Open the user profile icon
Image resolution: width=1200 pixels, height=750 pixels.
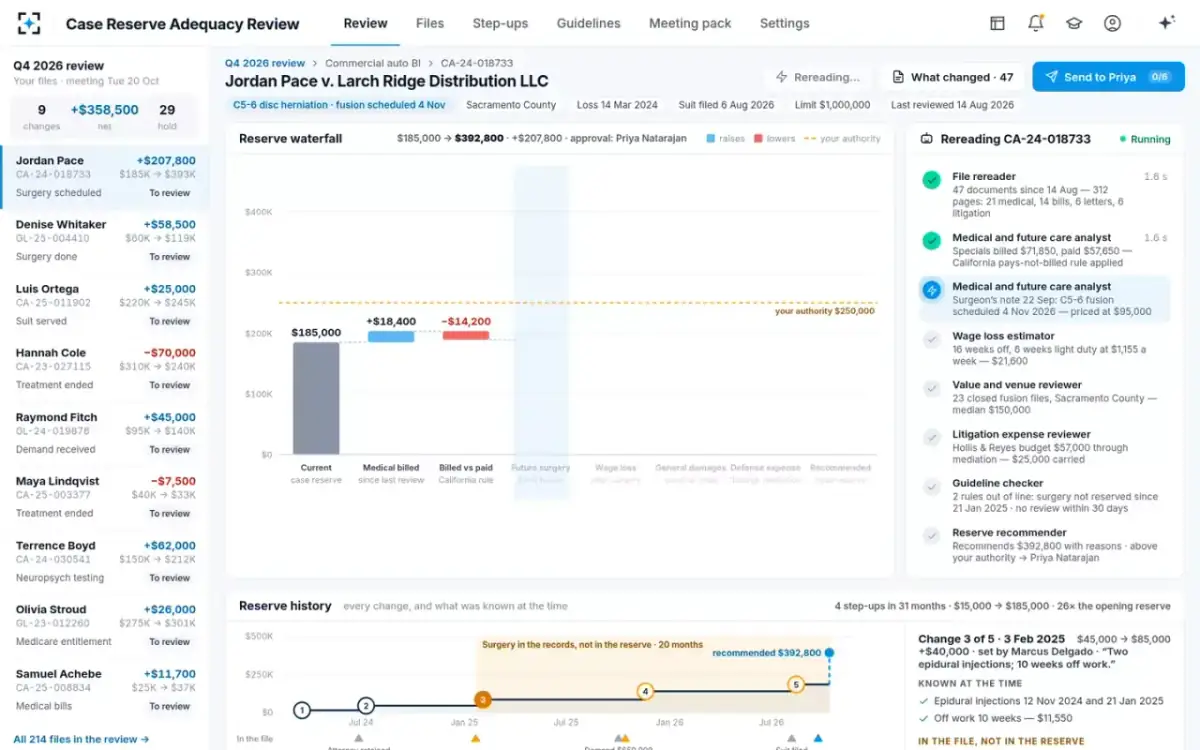tap(1112, 23)
